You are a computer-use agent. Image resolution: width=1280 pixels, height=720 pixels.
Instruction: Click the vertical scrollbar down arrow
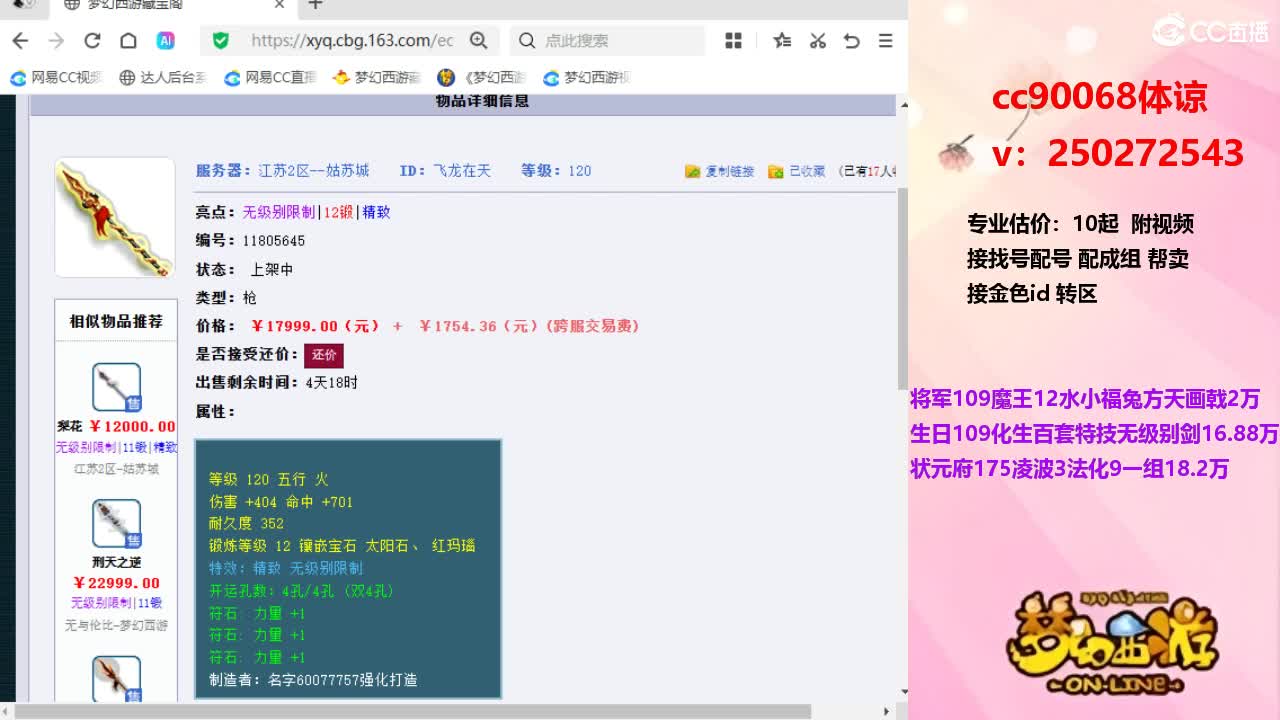coord(904,691)
